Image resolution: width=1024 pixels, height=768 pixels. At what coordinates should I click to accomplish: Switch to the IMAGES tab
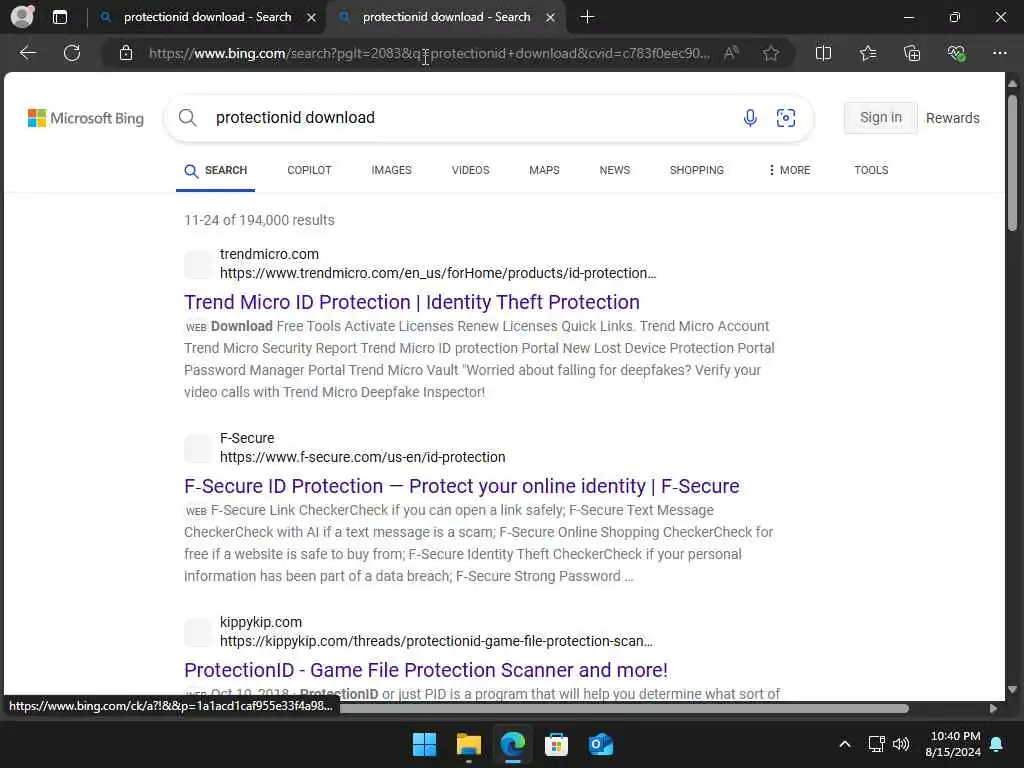(x=391, y=170)
